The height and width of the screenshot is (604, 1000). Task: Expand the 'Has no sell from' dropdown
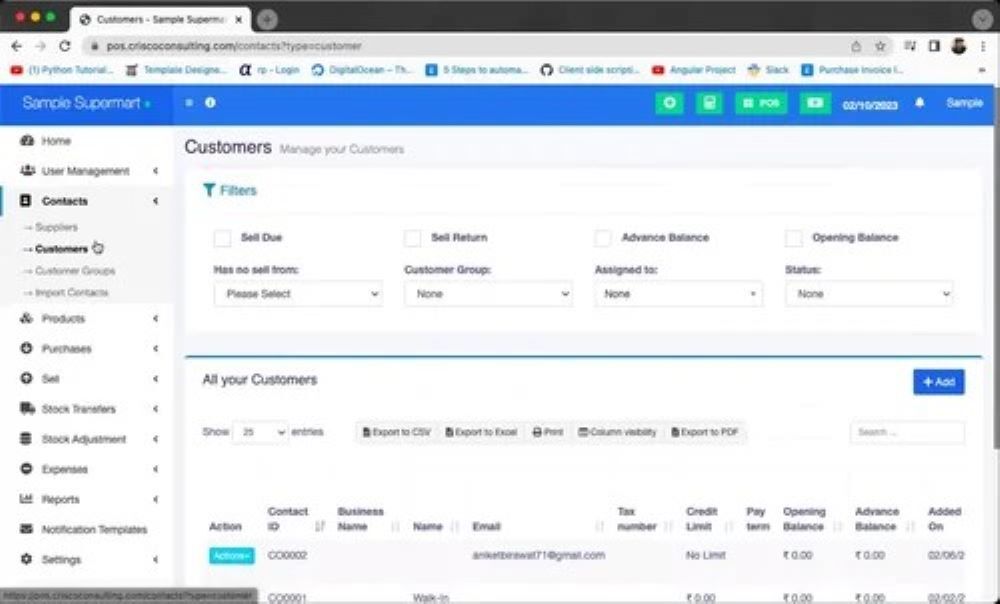click(x=297, y=294)
